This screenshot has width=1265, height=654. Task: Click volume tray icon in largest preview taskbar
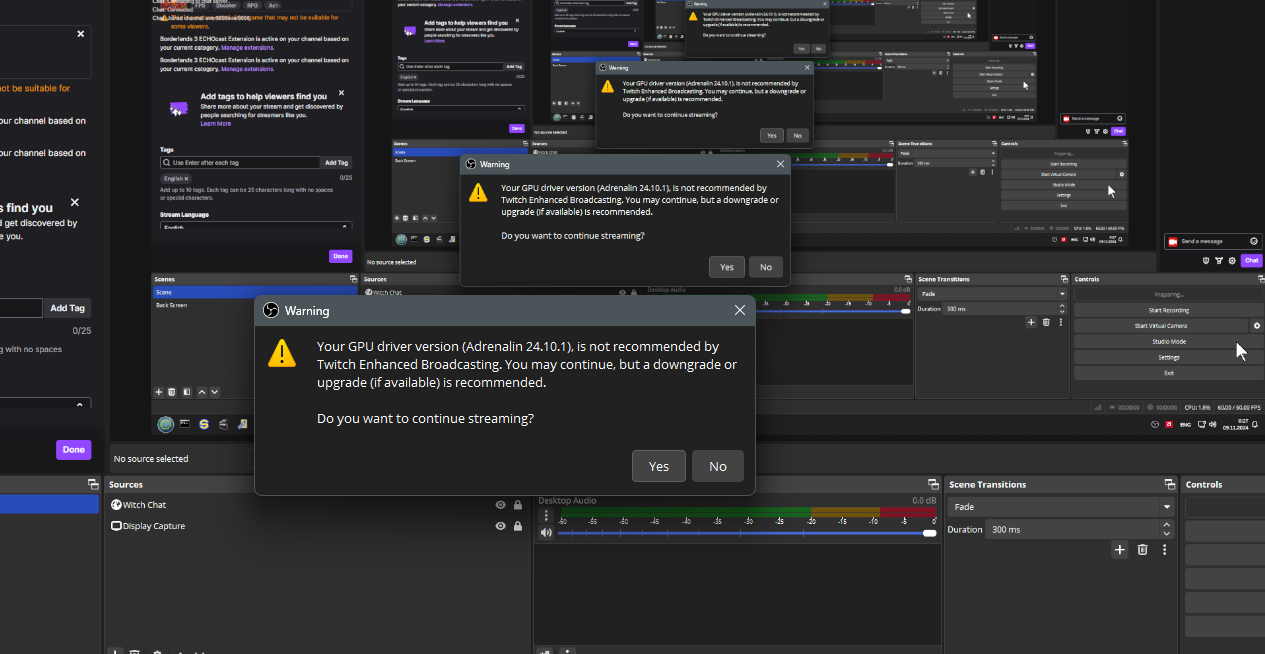(1213, 424)
